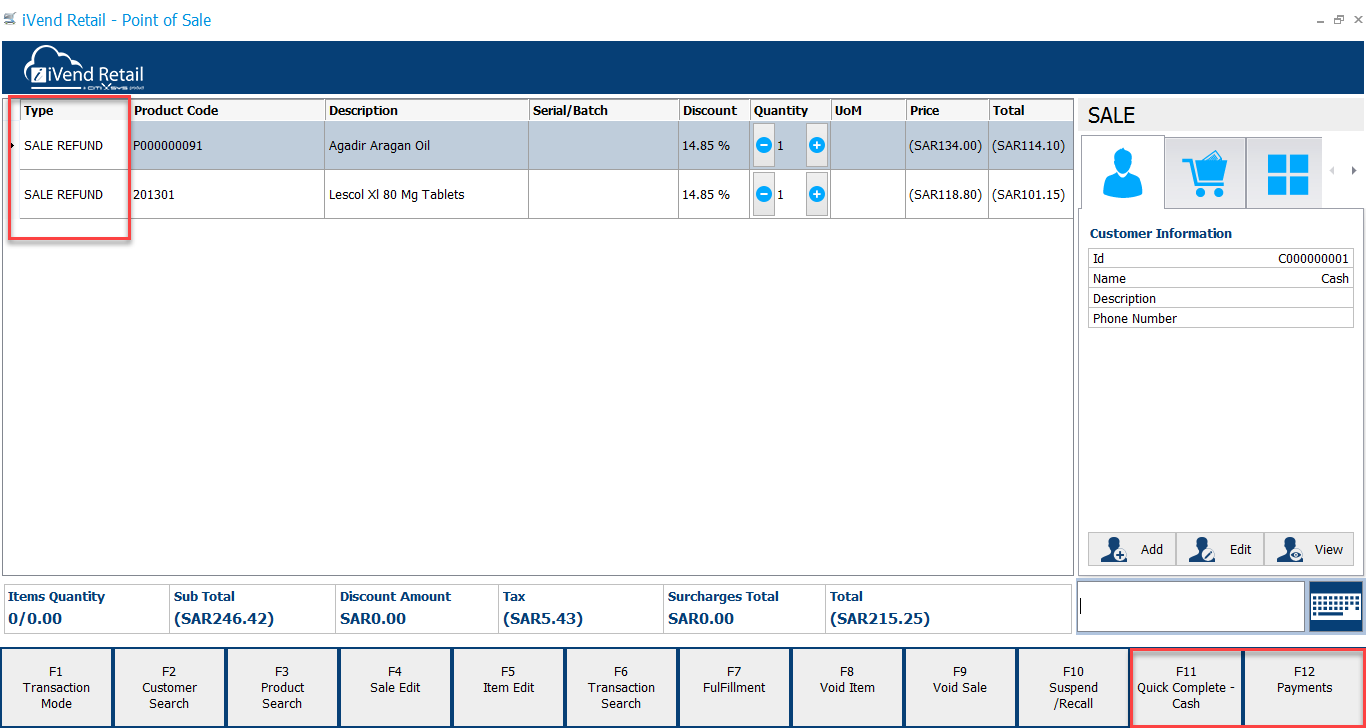Select the (SAR101.15) total cell
1366x728 pixels.
coord(1031,194)
